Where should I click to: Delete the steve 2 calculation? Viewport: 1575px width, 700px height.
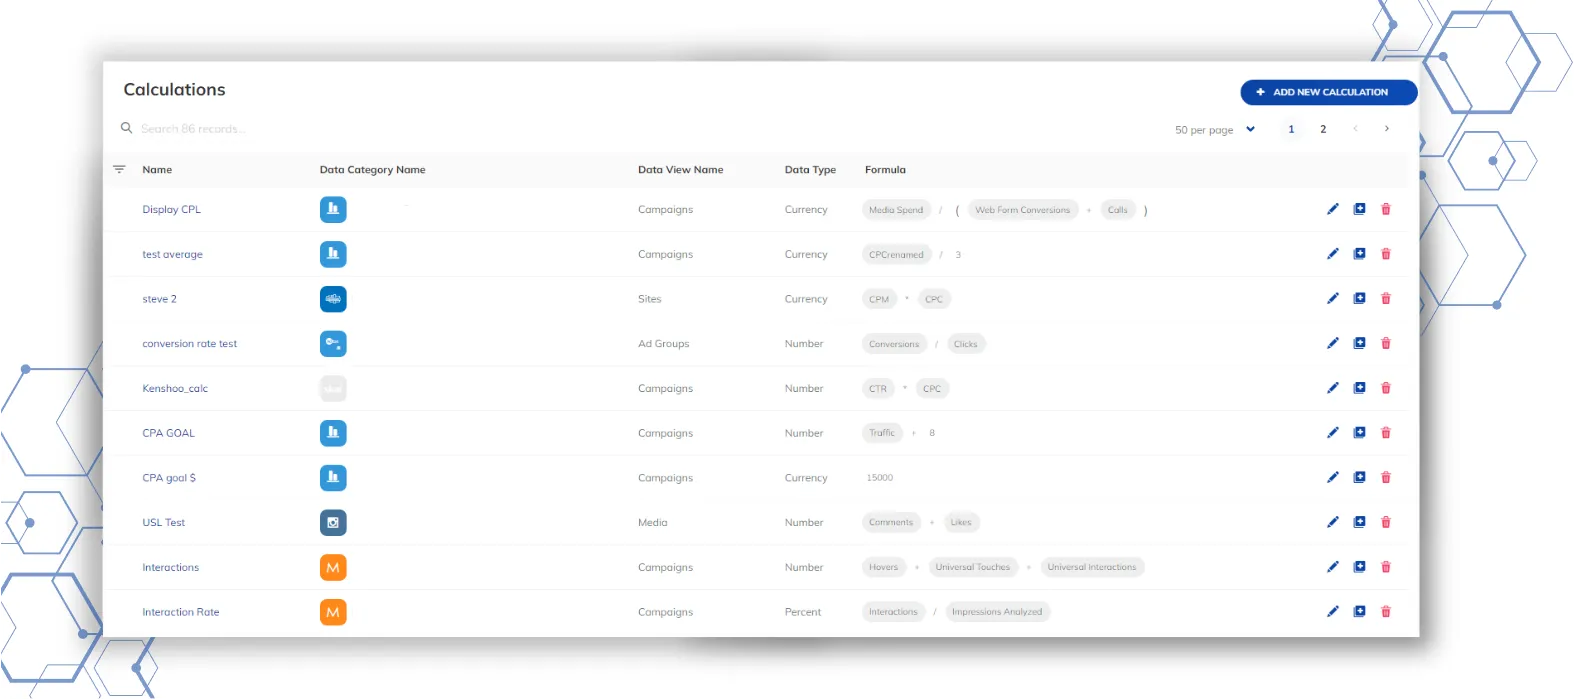pyautogui.click(x=1385, y=299)
